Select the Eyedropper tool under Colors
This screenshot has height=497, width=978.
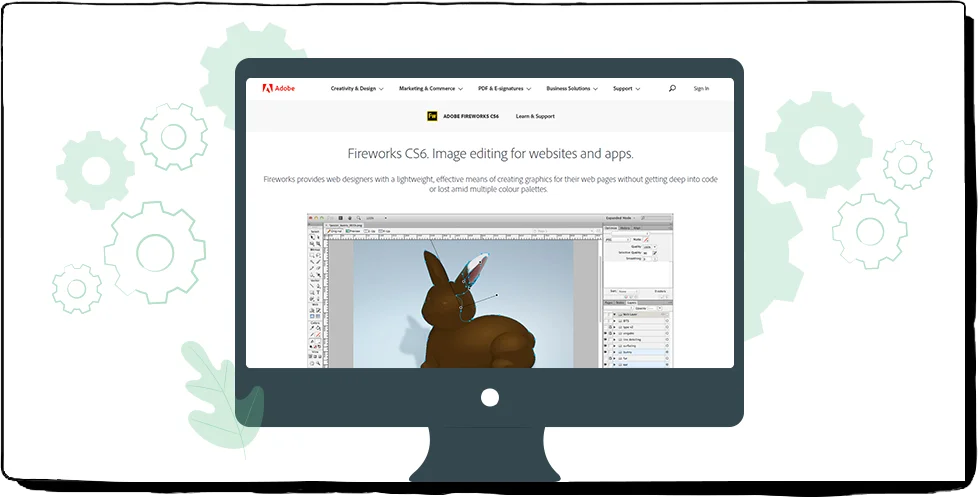(312, 328)
